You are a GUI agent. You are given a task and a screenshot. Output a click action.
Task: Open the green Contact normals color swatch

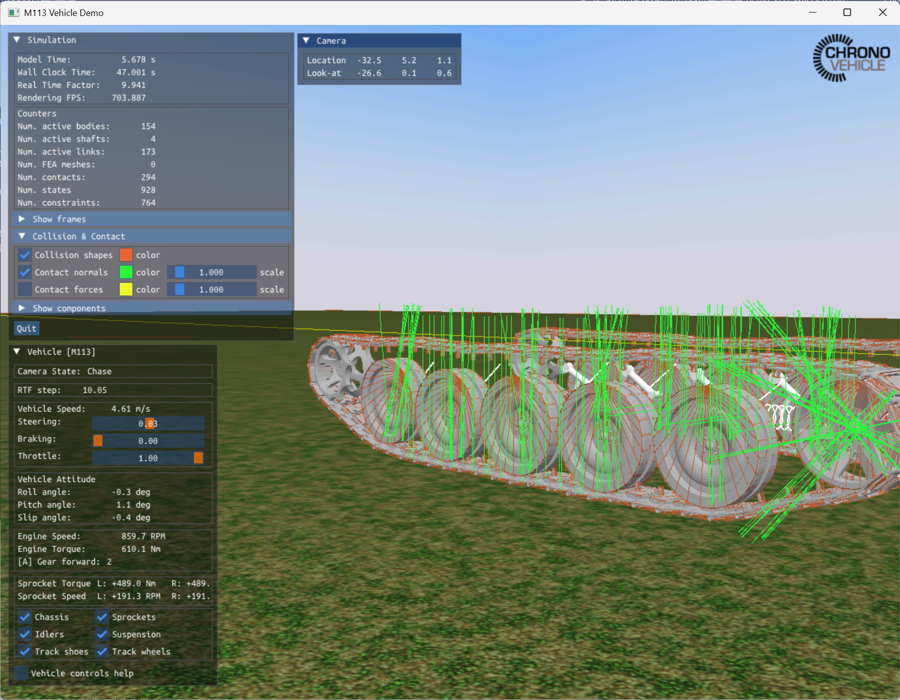pyautogui.click(x=126, y=272)
